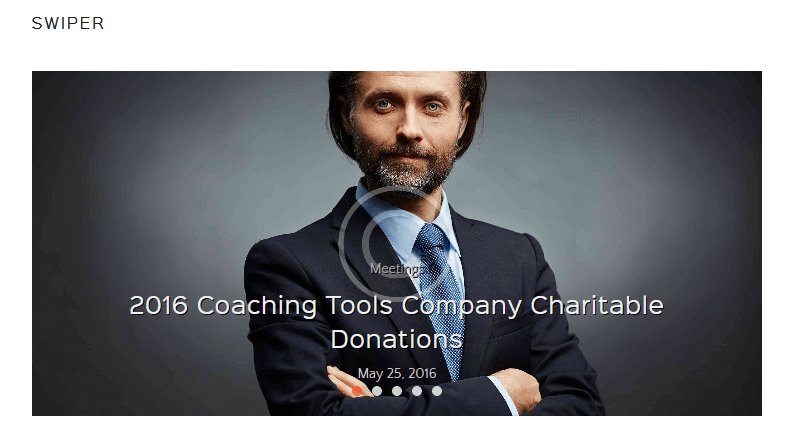
Task: Open the Meetings category link
Action: (396, 269)
